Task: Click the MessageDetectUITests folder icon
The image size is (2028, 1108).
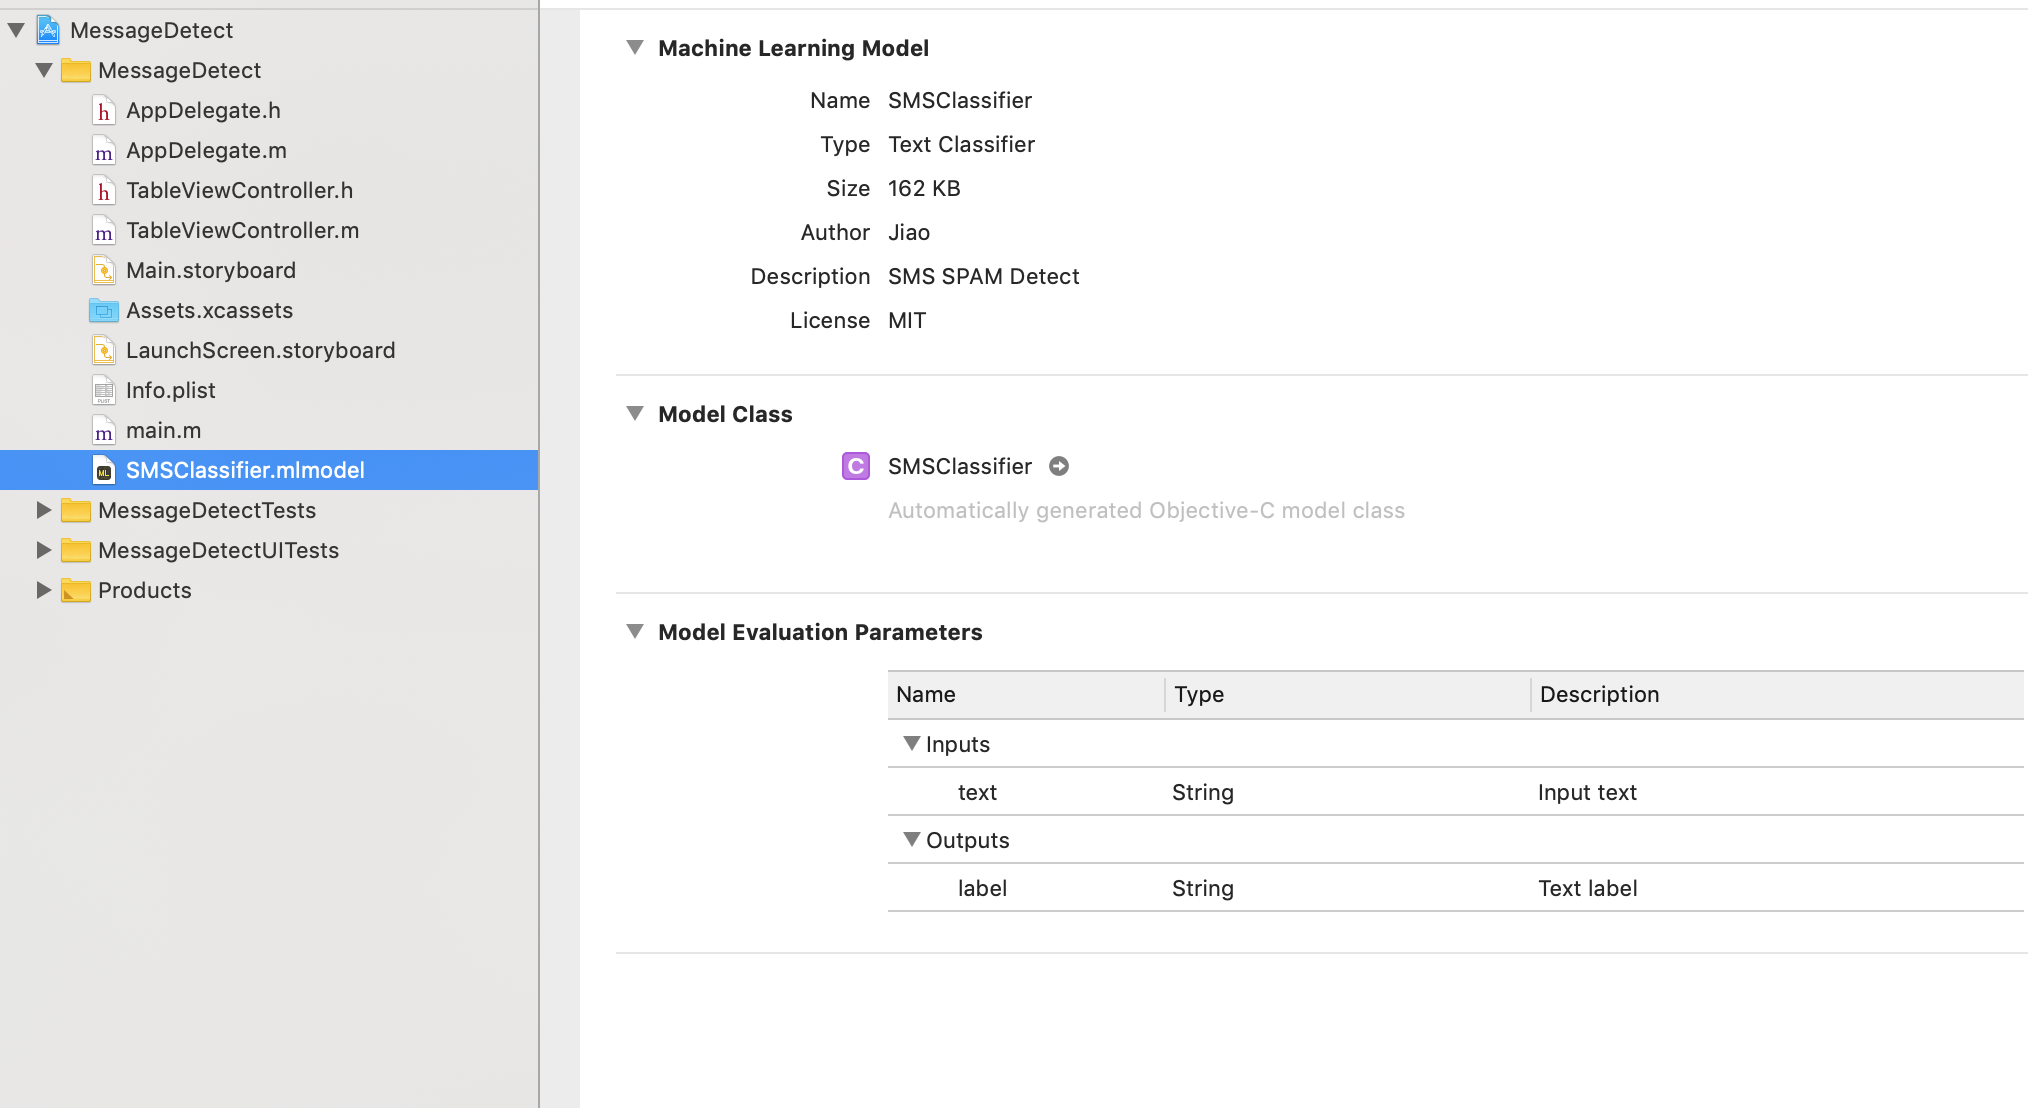Action: [x=76, y=550]
